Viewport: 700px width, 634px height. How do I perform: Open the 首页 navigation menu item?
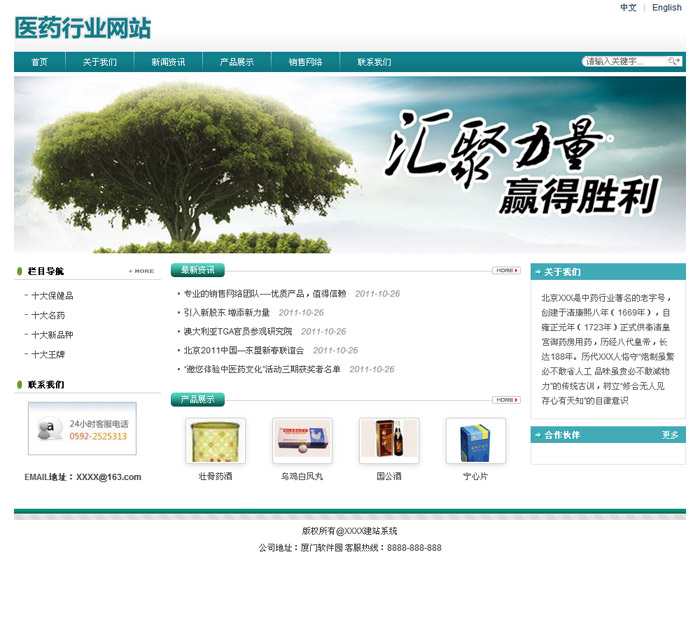(x=39, y=62)
